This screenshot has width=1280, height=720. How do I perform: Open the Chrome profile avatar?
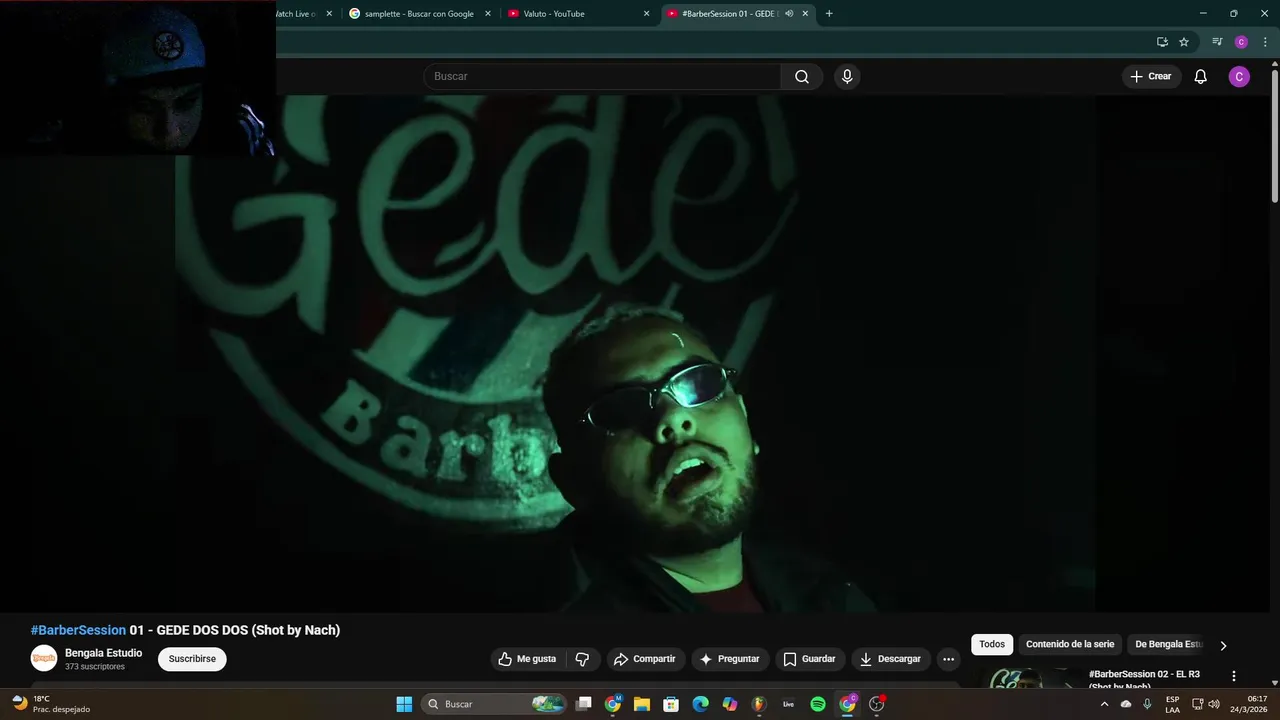pos(1241,42)
